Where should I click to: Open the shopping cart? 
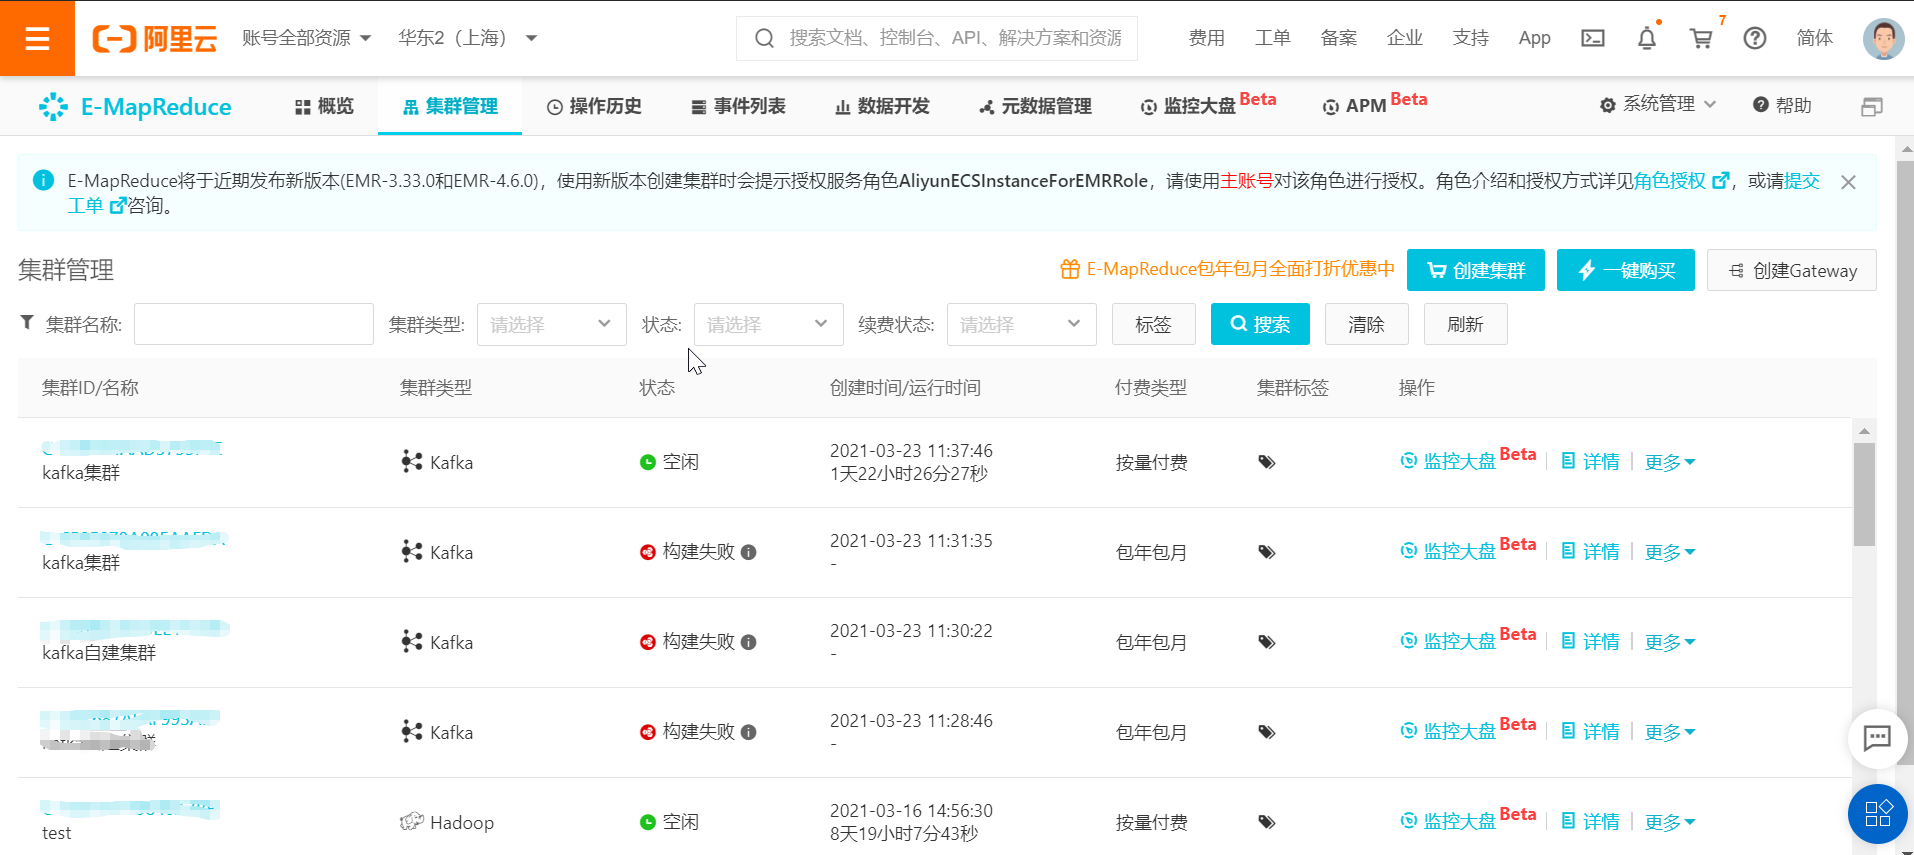(x=1701, y=38)
